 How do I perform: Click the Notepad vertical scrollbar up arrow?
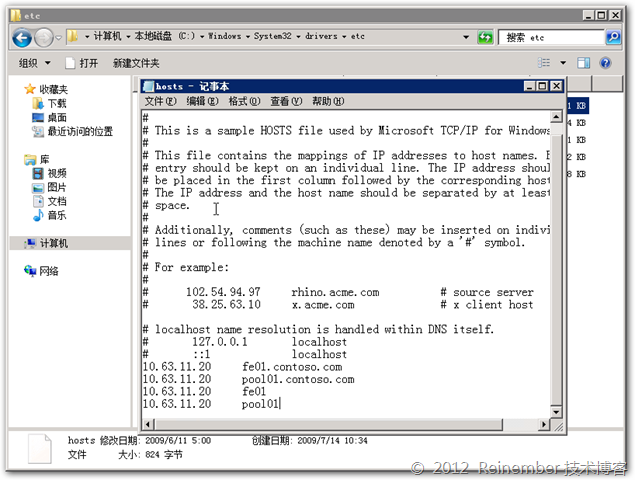[x=556, y=117]
